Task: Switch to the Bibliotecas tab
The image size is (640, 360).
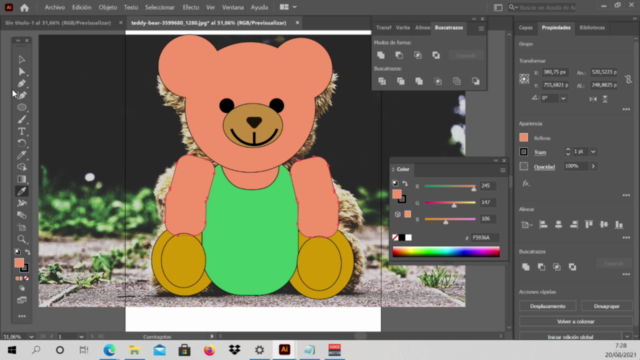Action: tap(592, 28)
